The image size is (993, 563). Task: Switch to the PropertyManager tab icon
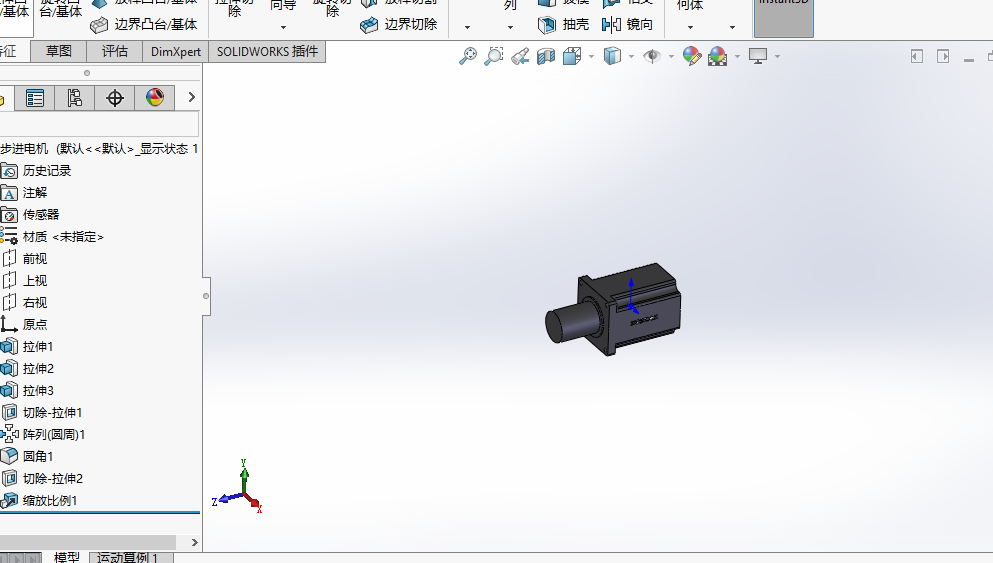click(x=34, y=98)
